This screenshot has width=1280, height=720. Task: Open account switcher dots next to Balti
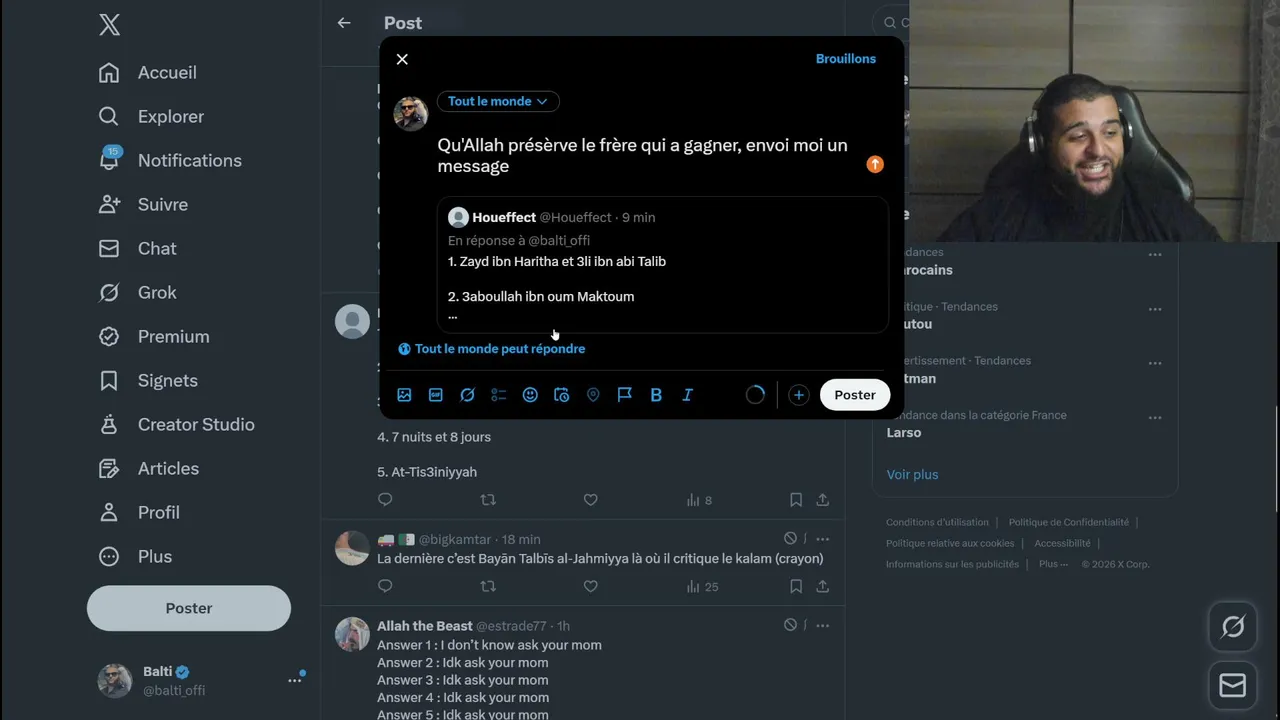(x=295, y=680)
